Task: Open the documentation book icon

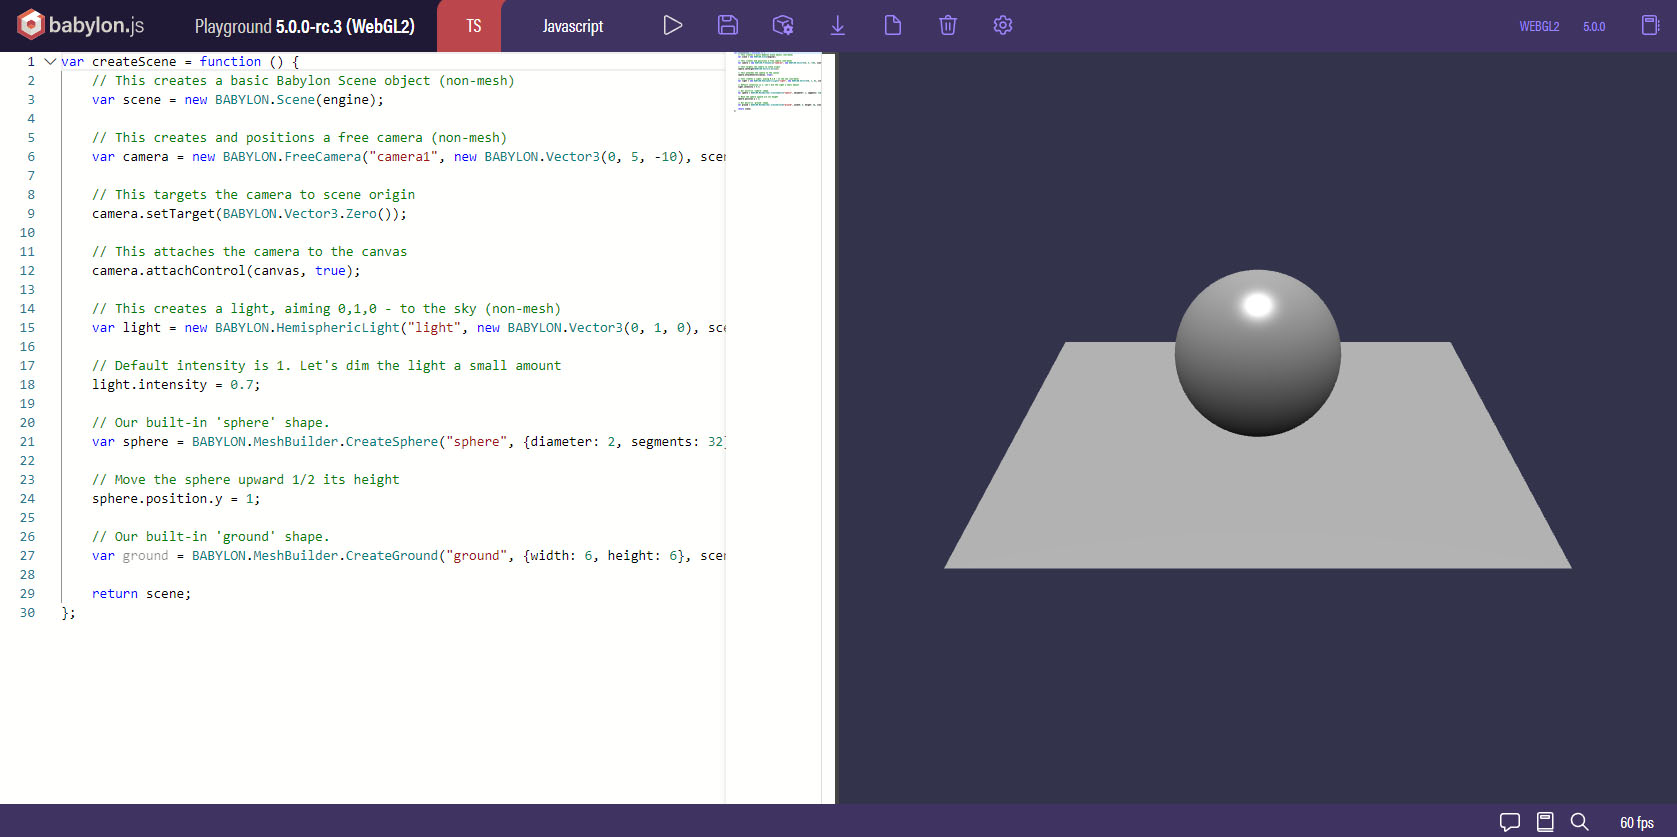Action: [x=1545, y=822]
